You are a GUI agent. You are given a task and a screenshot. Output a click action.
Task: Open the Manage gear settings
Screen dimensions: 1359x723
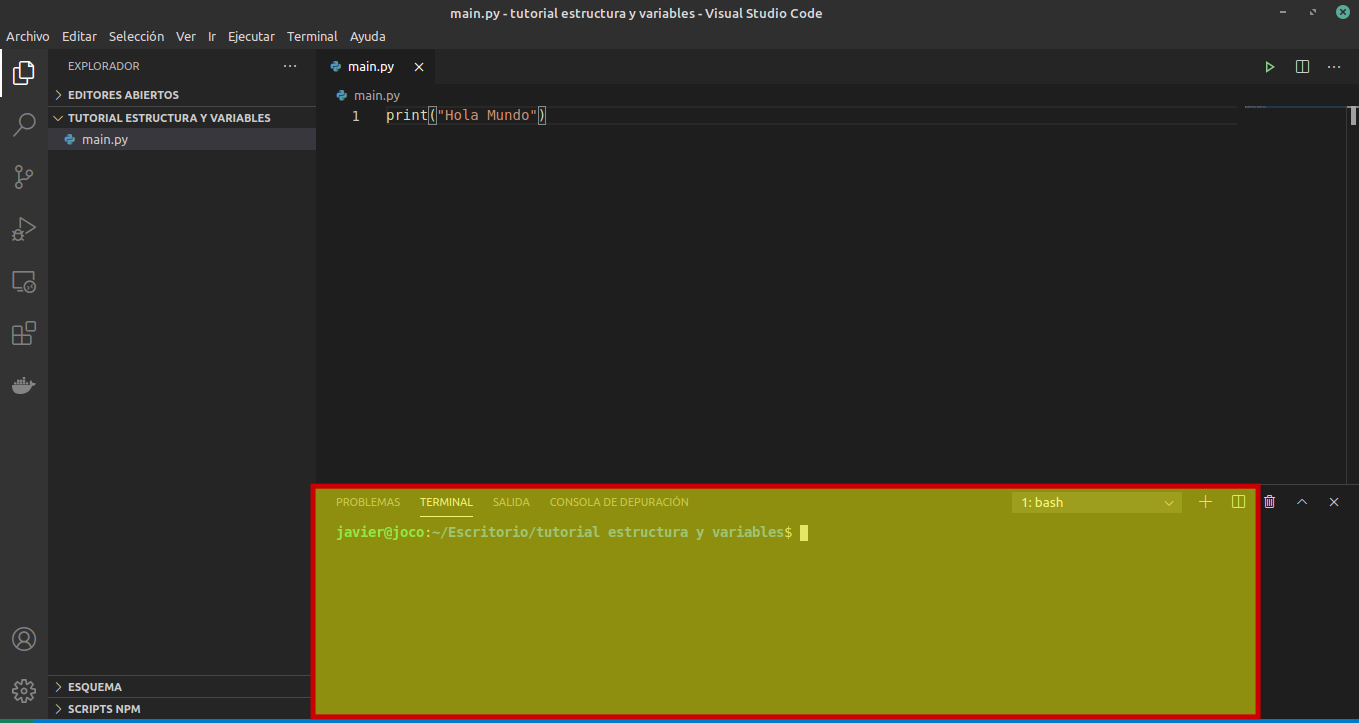pos(24,691)
